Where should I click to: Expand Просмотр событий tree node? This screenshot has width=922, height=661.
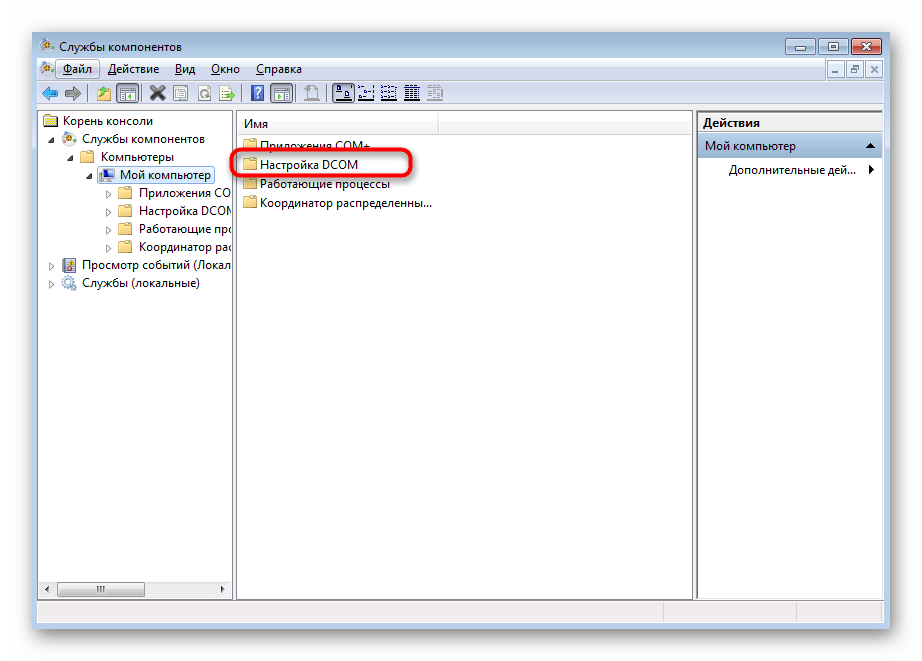[x=52, y=265]
